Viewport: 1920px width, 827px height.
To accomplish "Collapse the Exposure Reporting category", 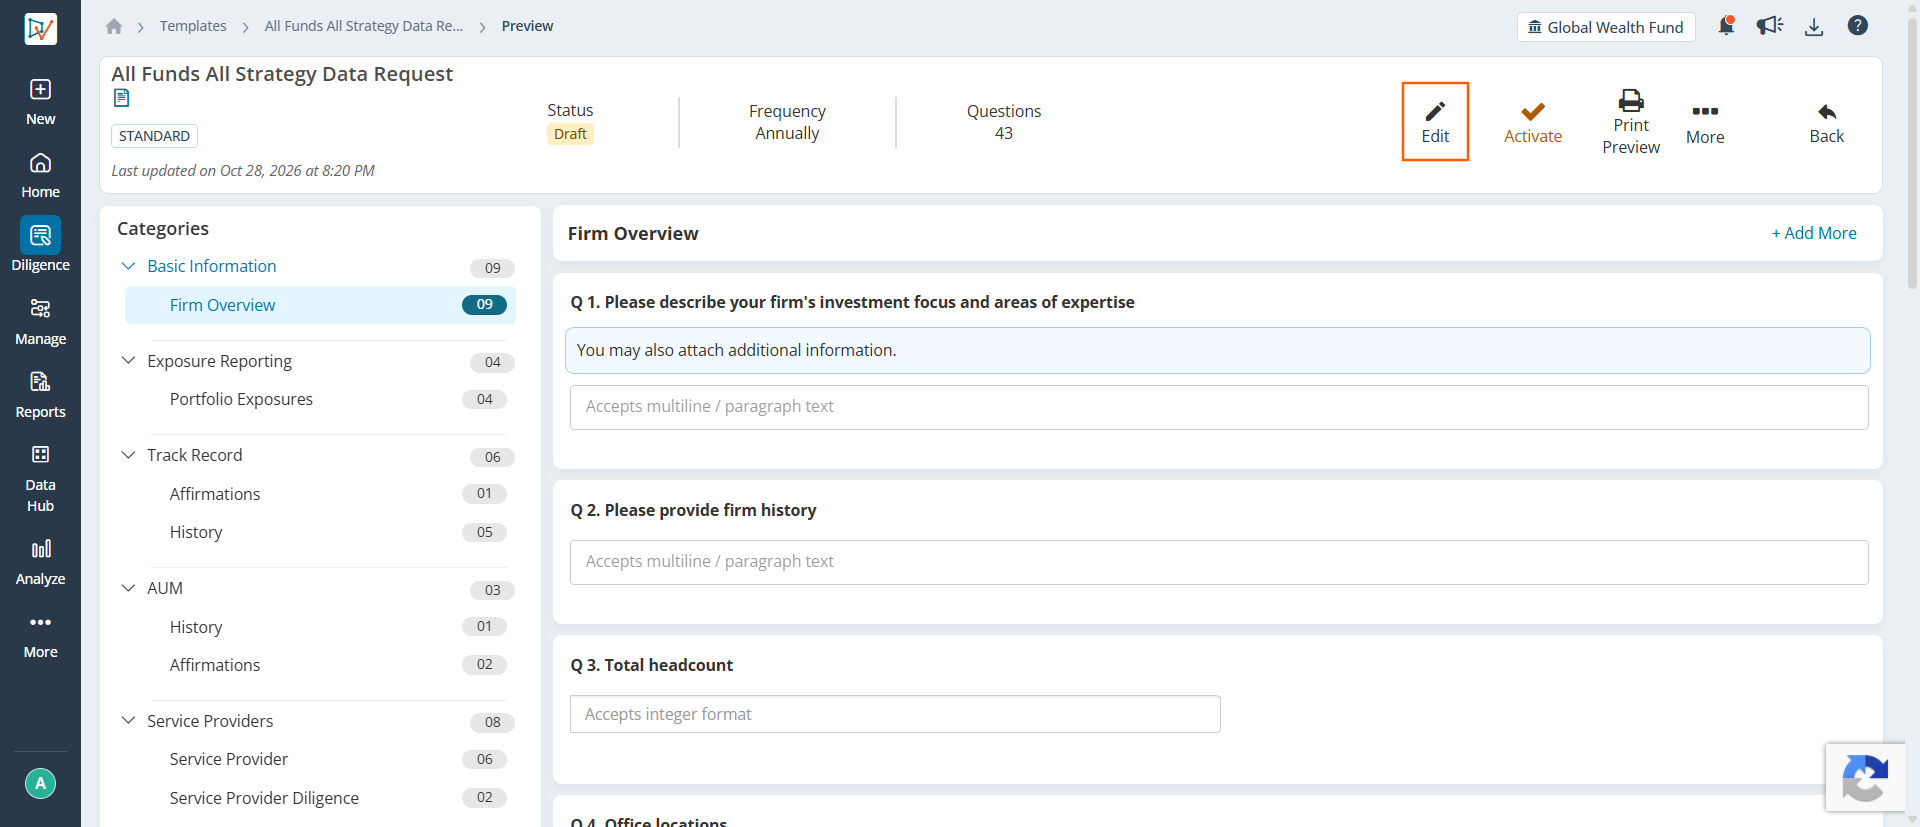I will click(x=128, y=361).
